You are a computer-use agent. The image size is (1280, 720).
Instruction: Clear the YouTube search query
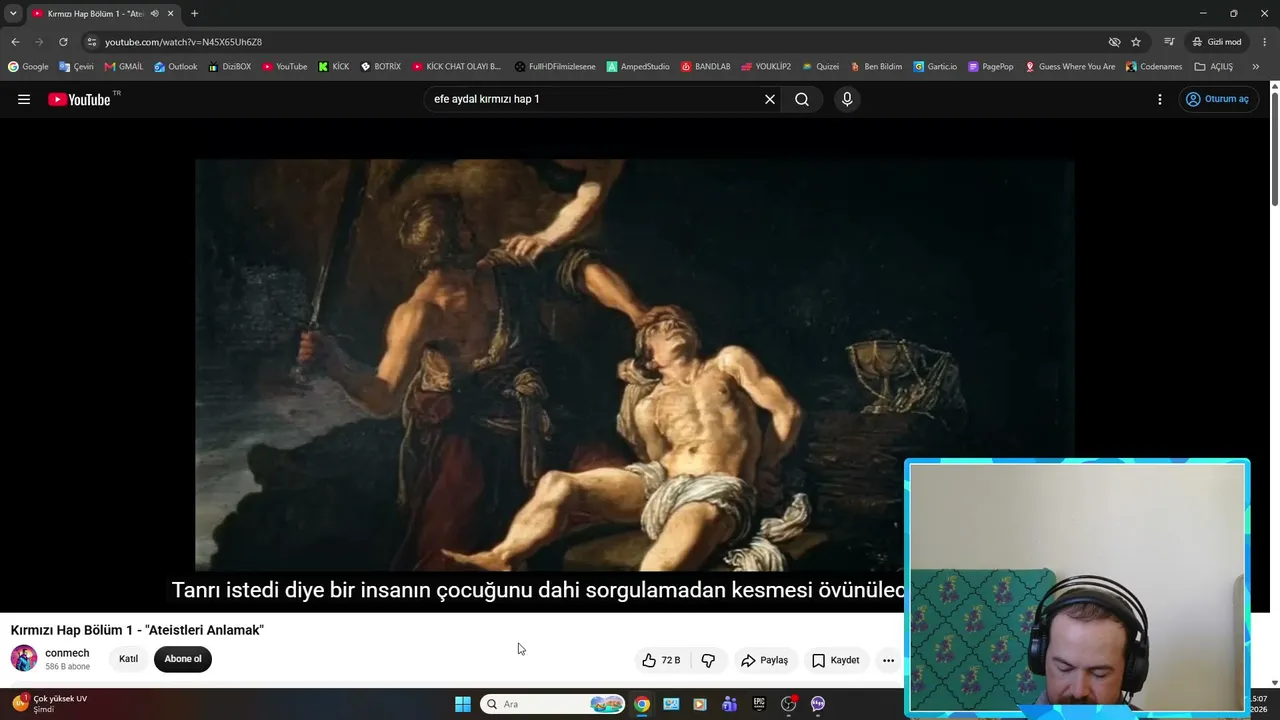click(770, 99)
